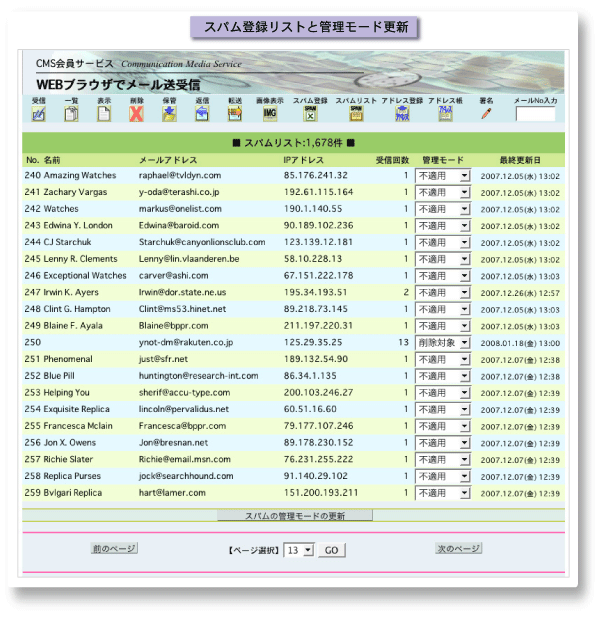600x618 pixels.
Task: Open management mode dropdown for Irwin K. Ayers
Action: pos(443,292)
